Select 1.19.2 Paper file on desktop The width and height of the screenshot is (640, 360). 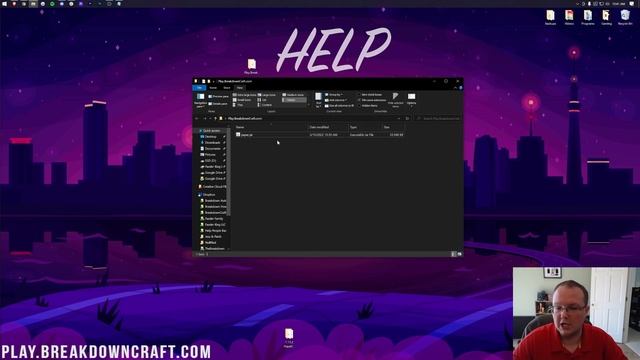click(289, 338)
